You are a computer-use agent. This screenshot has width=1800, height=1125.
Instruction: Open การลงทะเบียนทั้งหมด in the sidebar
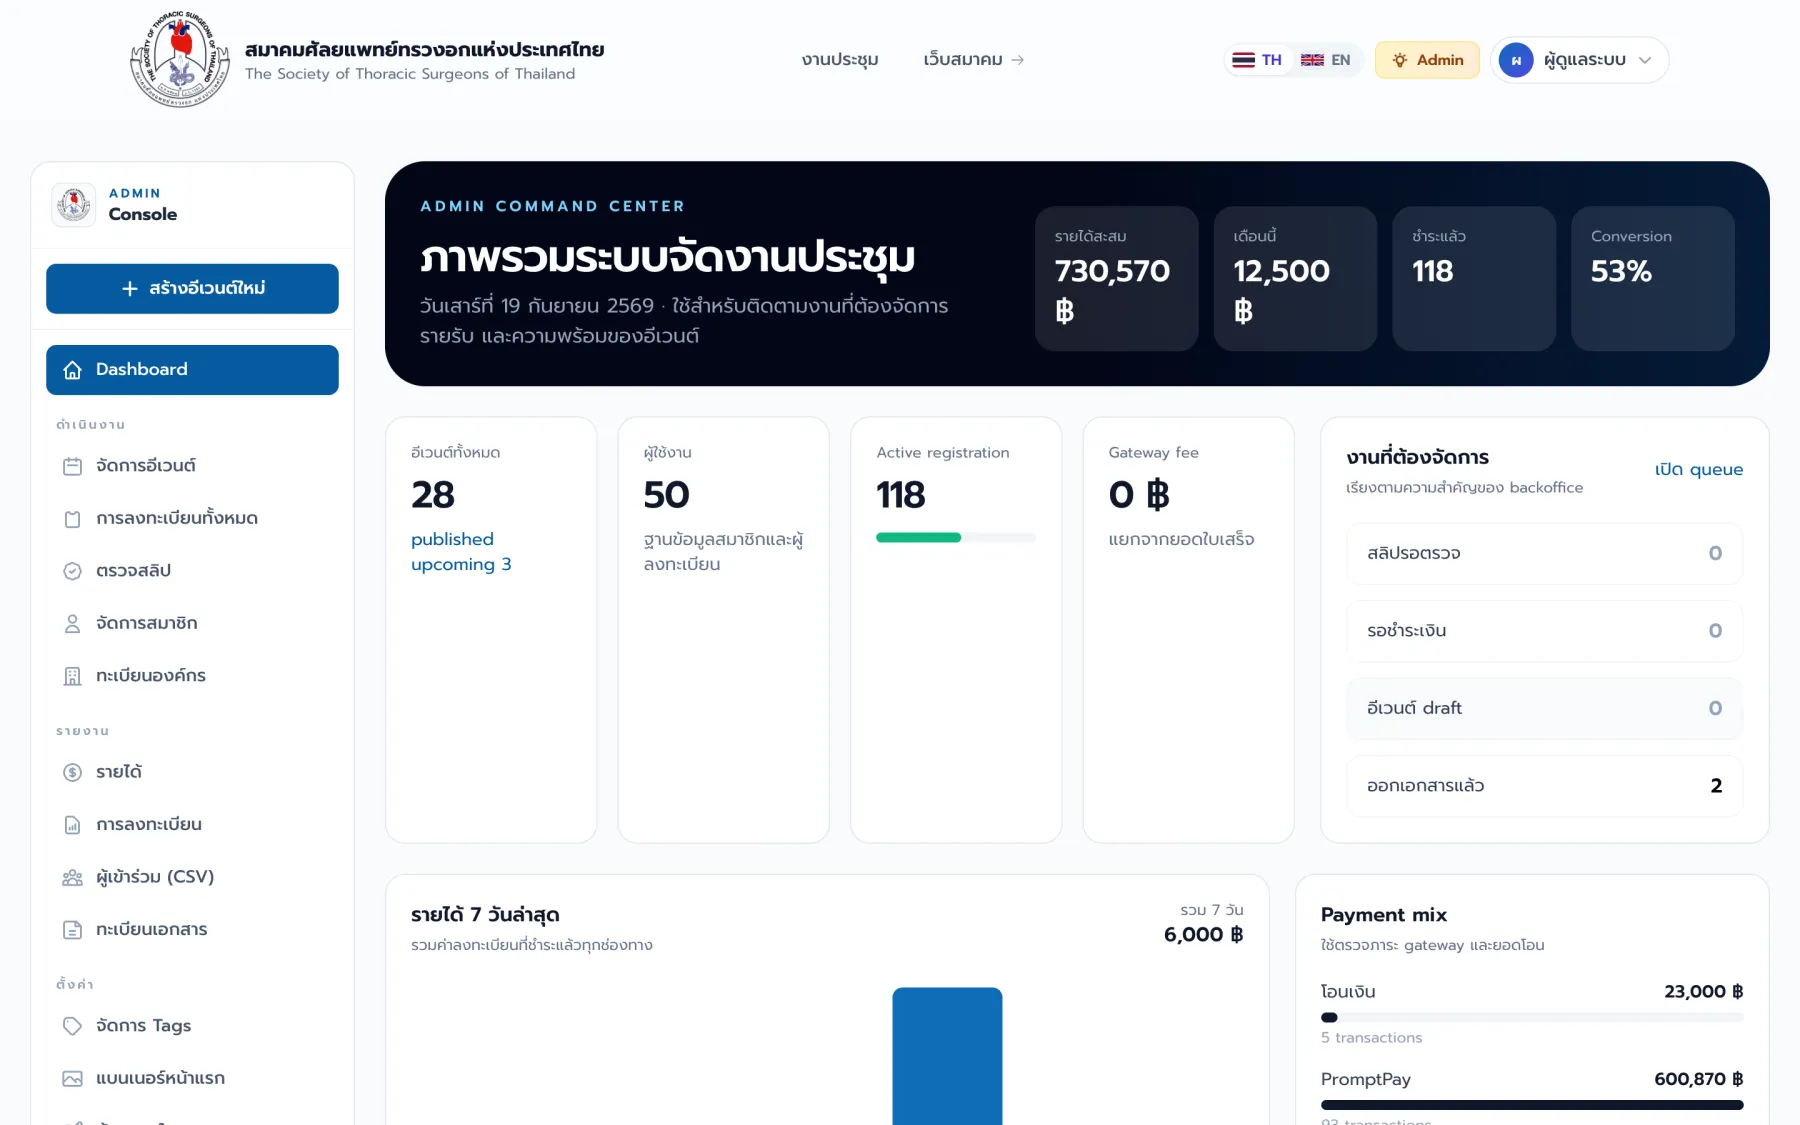click(x=192, y=519)
